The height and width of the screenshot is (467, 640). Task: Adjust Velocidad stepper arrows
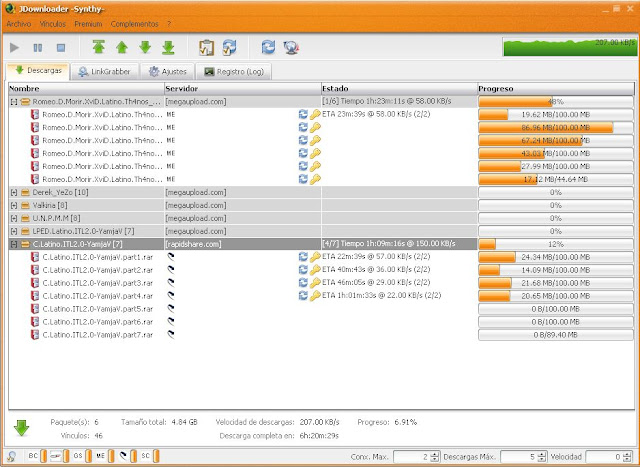point(626,457)
